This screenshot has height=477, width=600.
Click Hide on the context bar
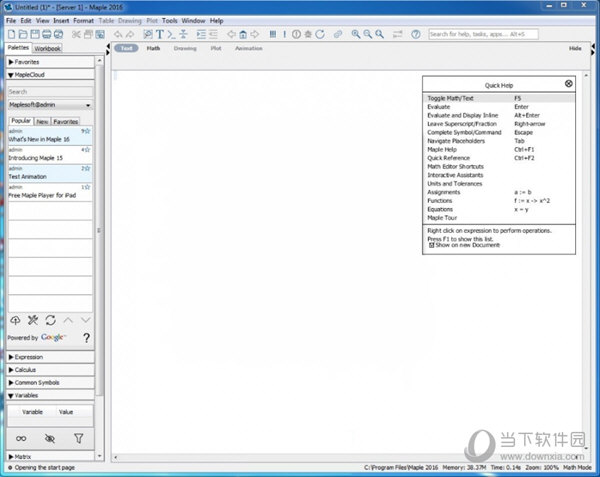(575, 48)
